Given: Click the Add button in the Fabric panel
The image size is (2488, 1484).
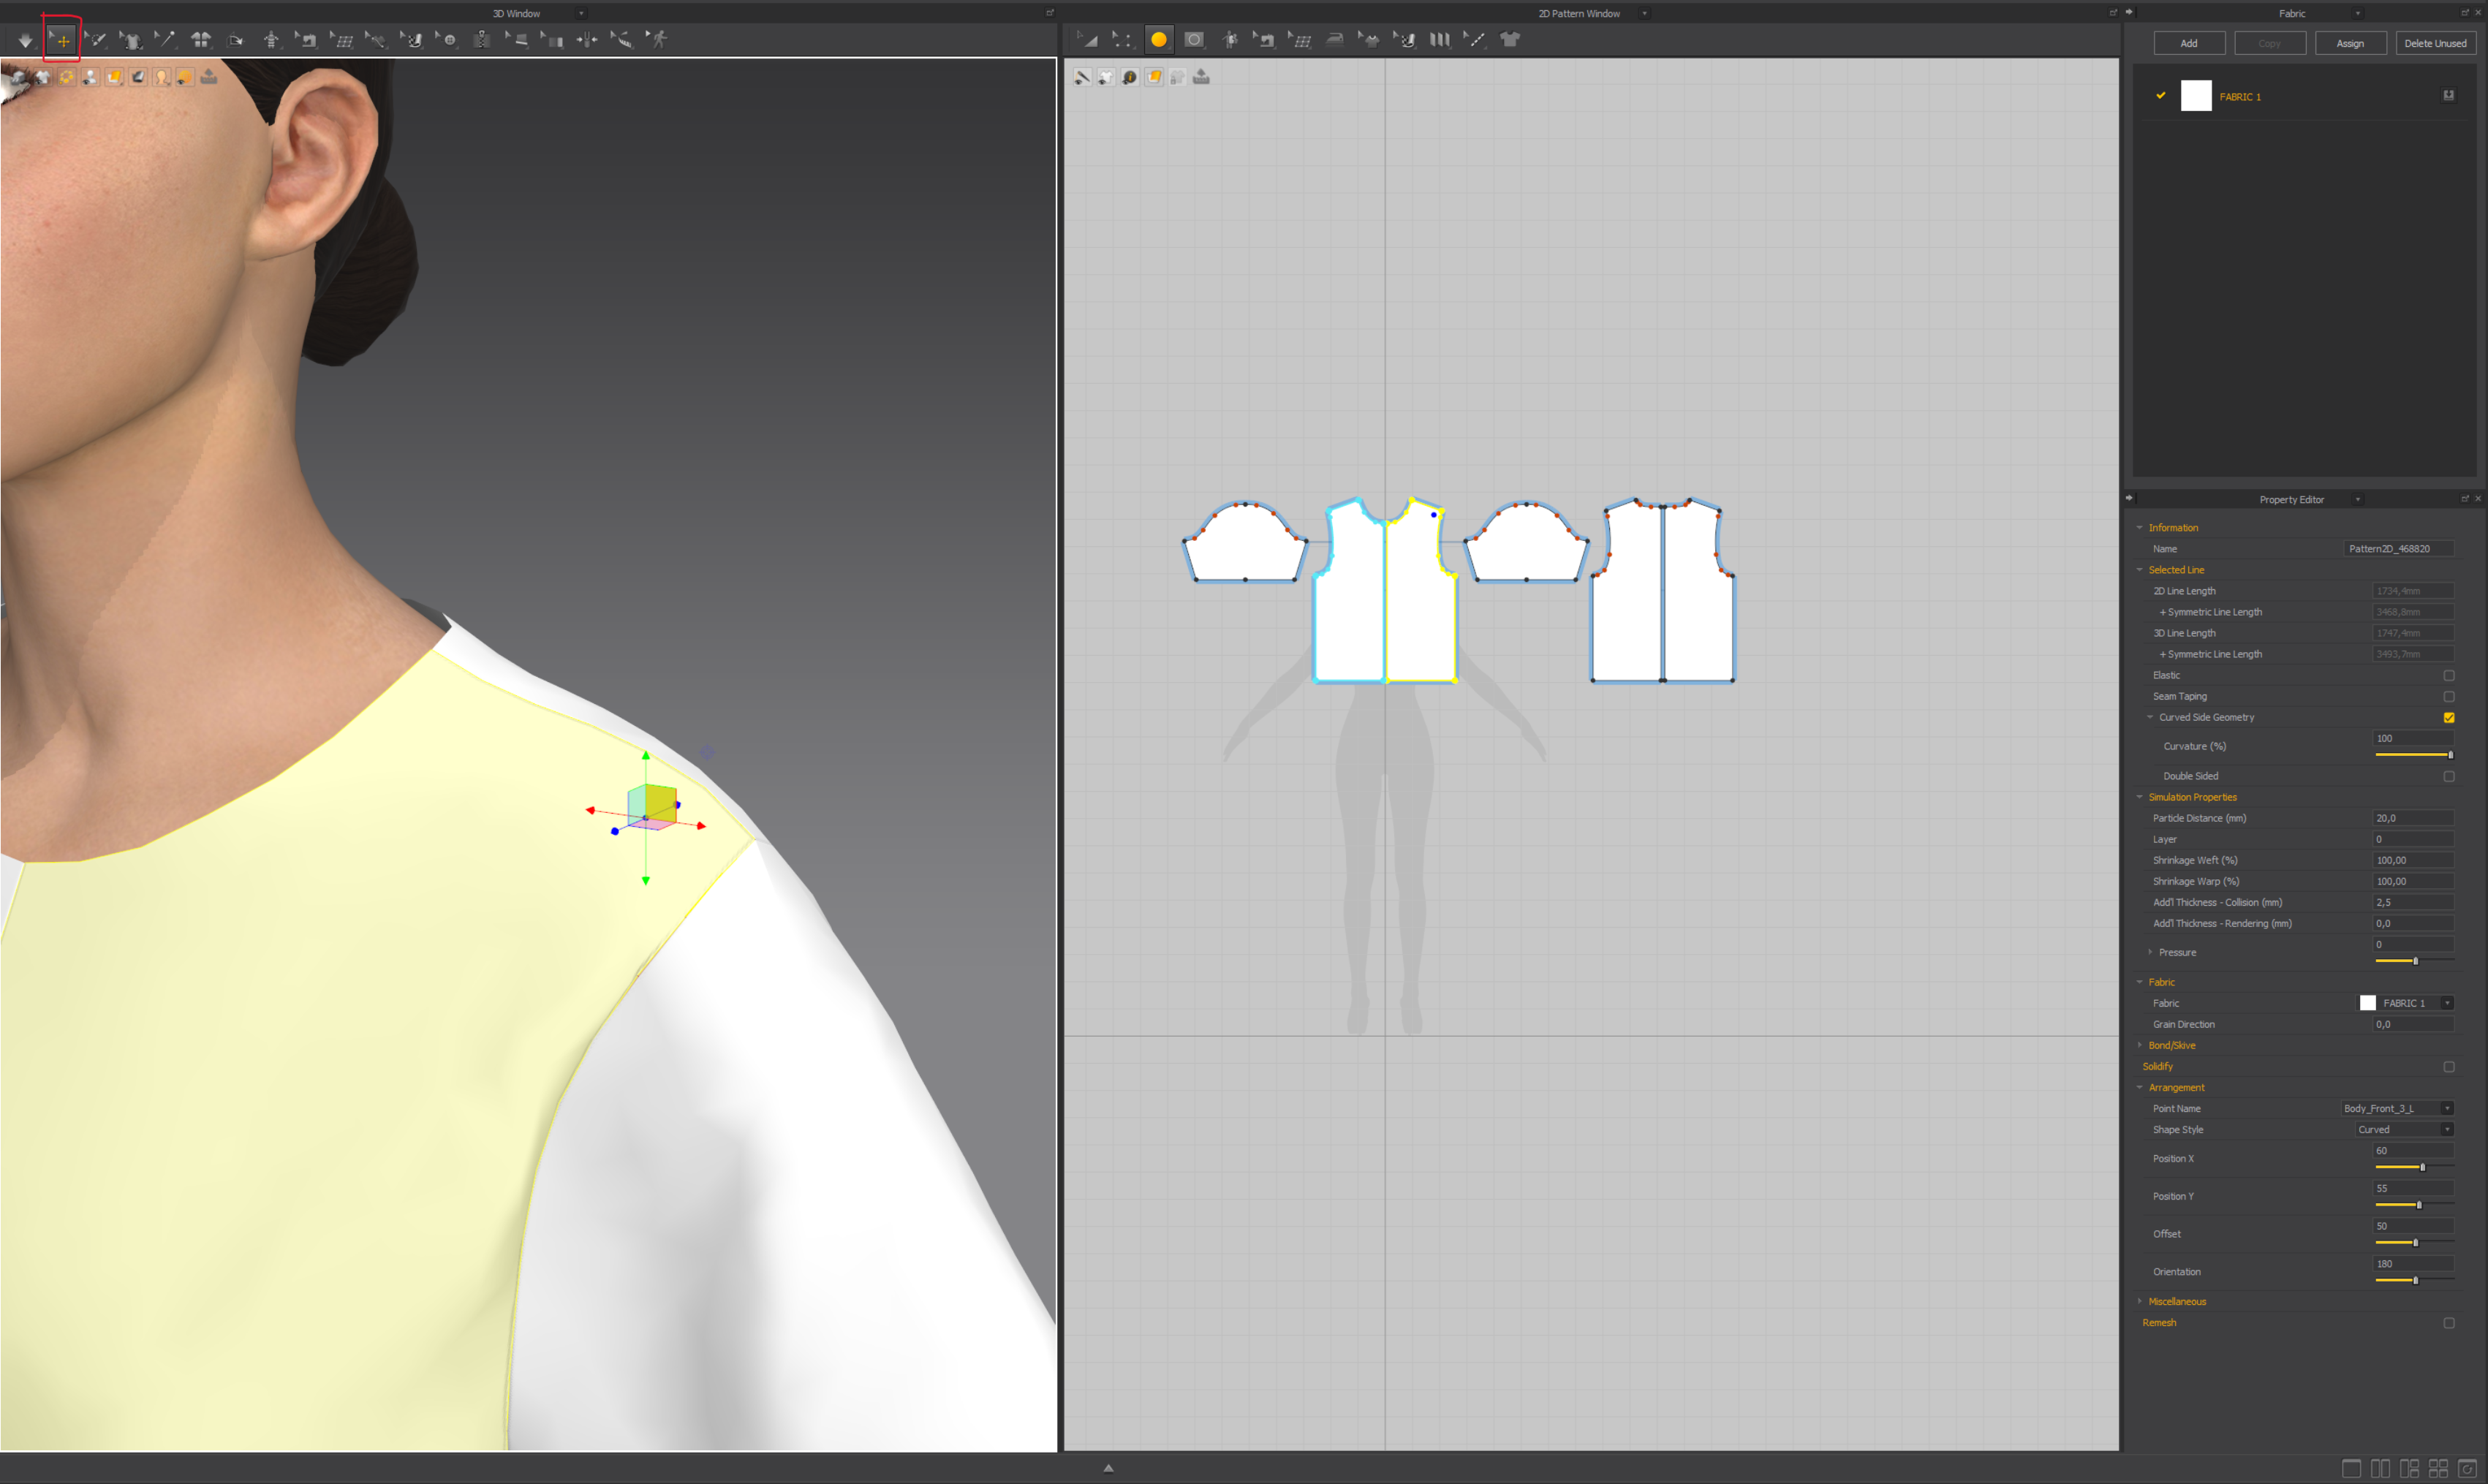Looking at the screenshot, I should pyautogui.click(x=2188, y=43).
